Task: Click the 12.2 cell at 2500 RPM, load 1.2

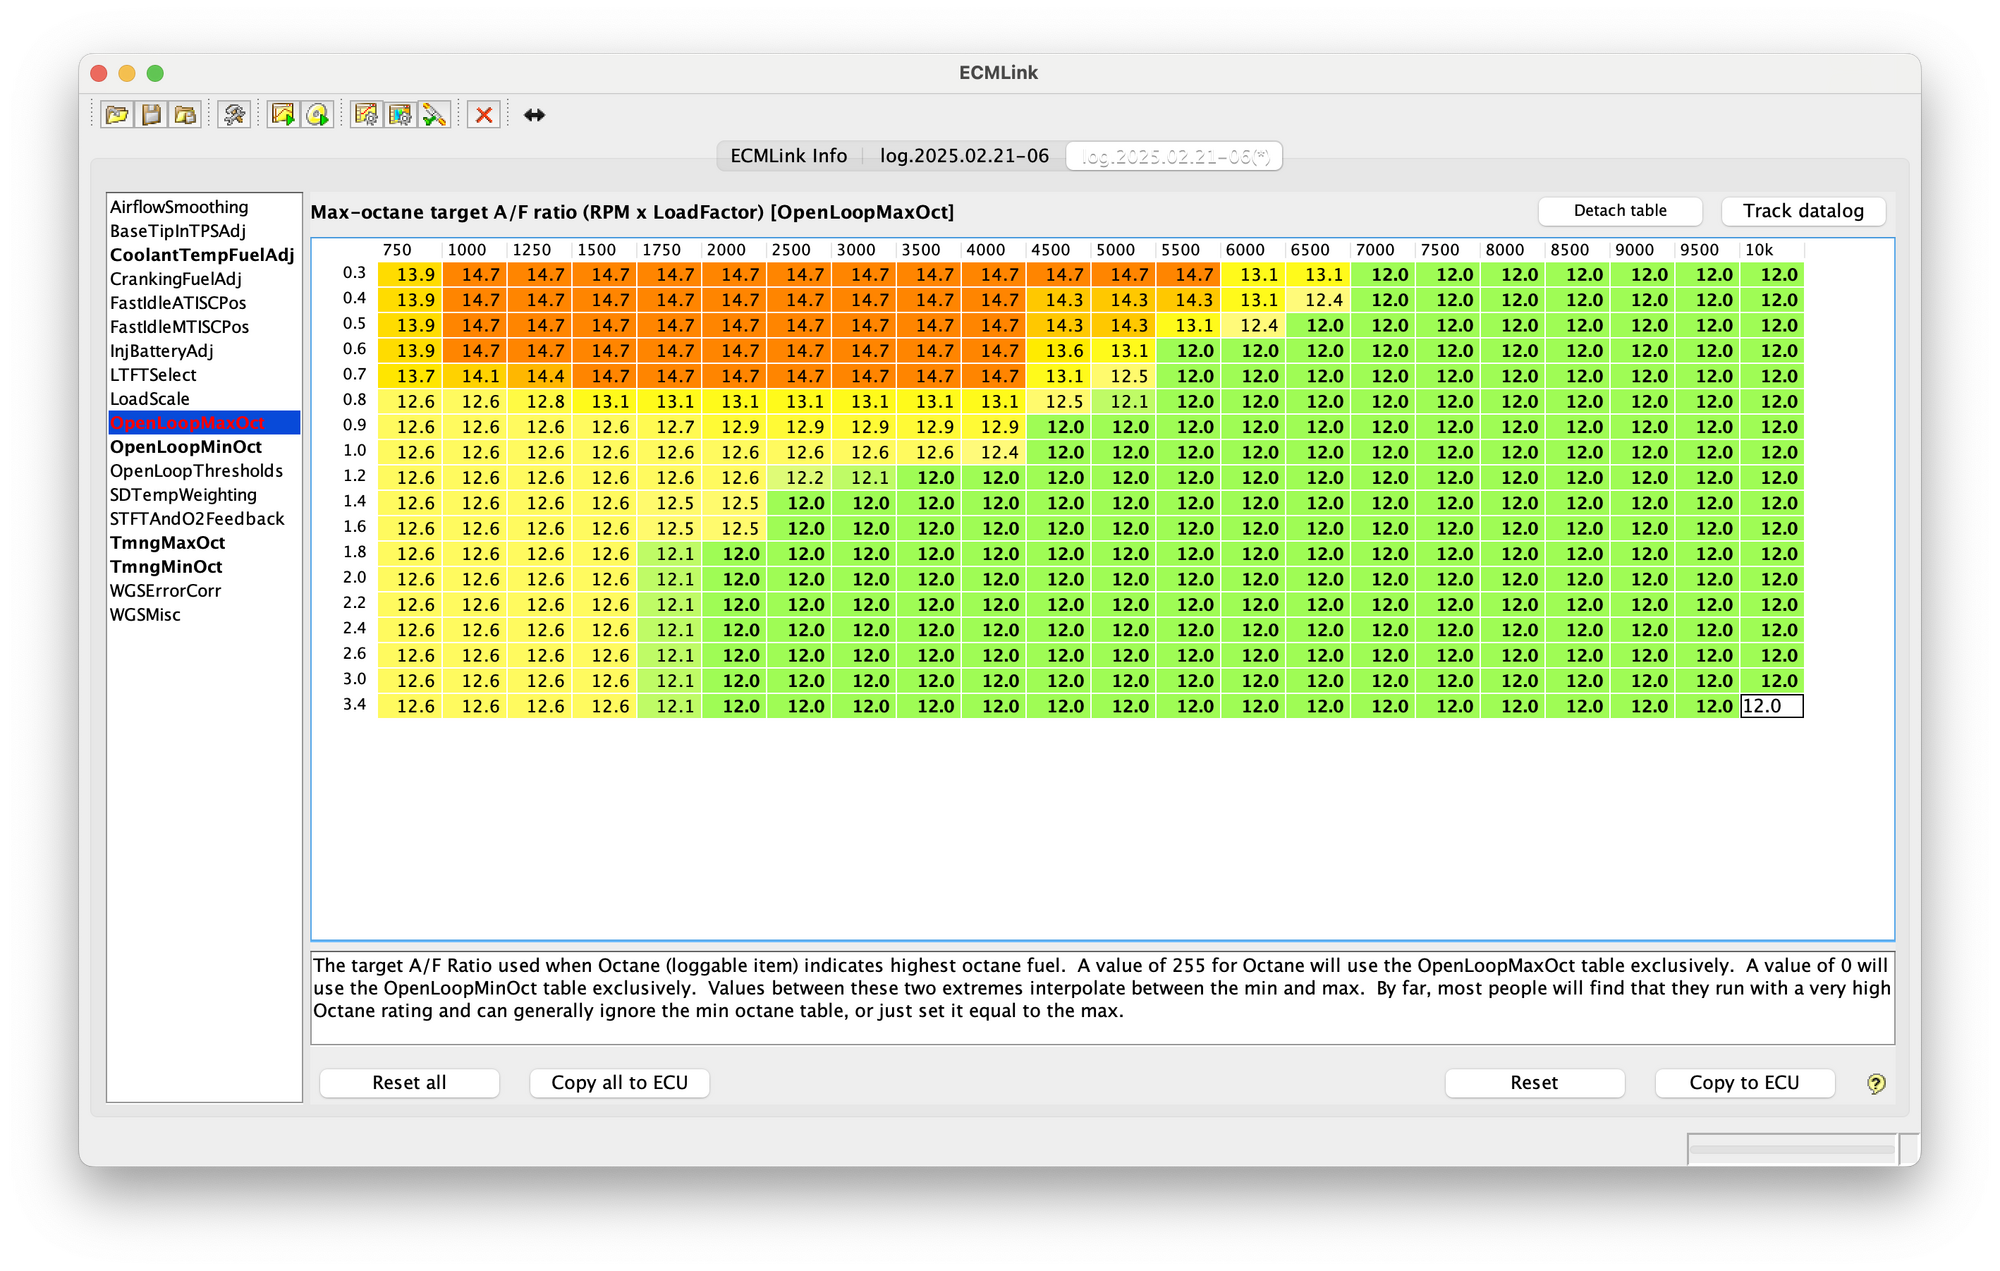Action: 799,478
